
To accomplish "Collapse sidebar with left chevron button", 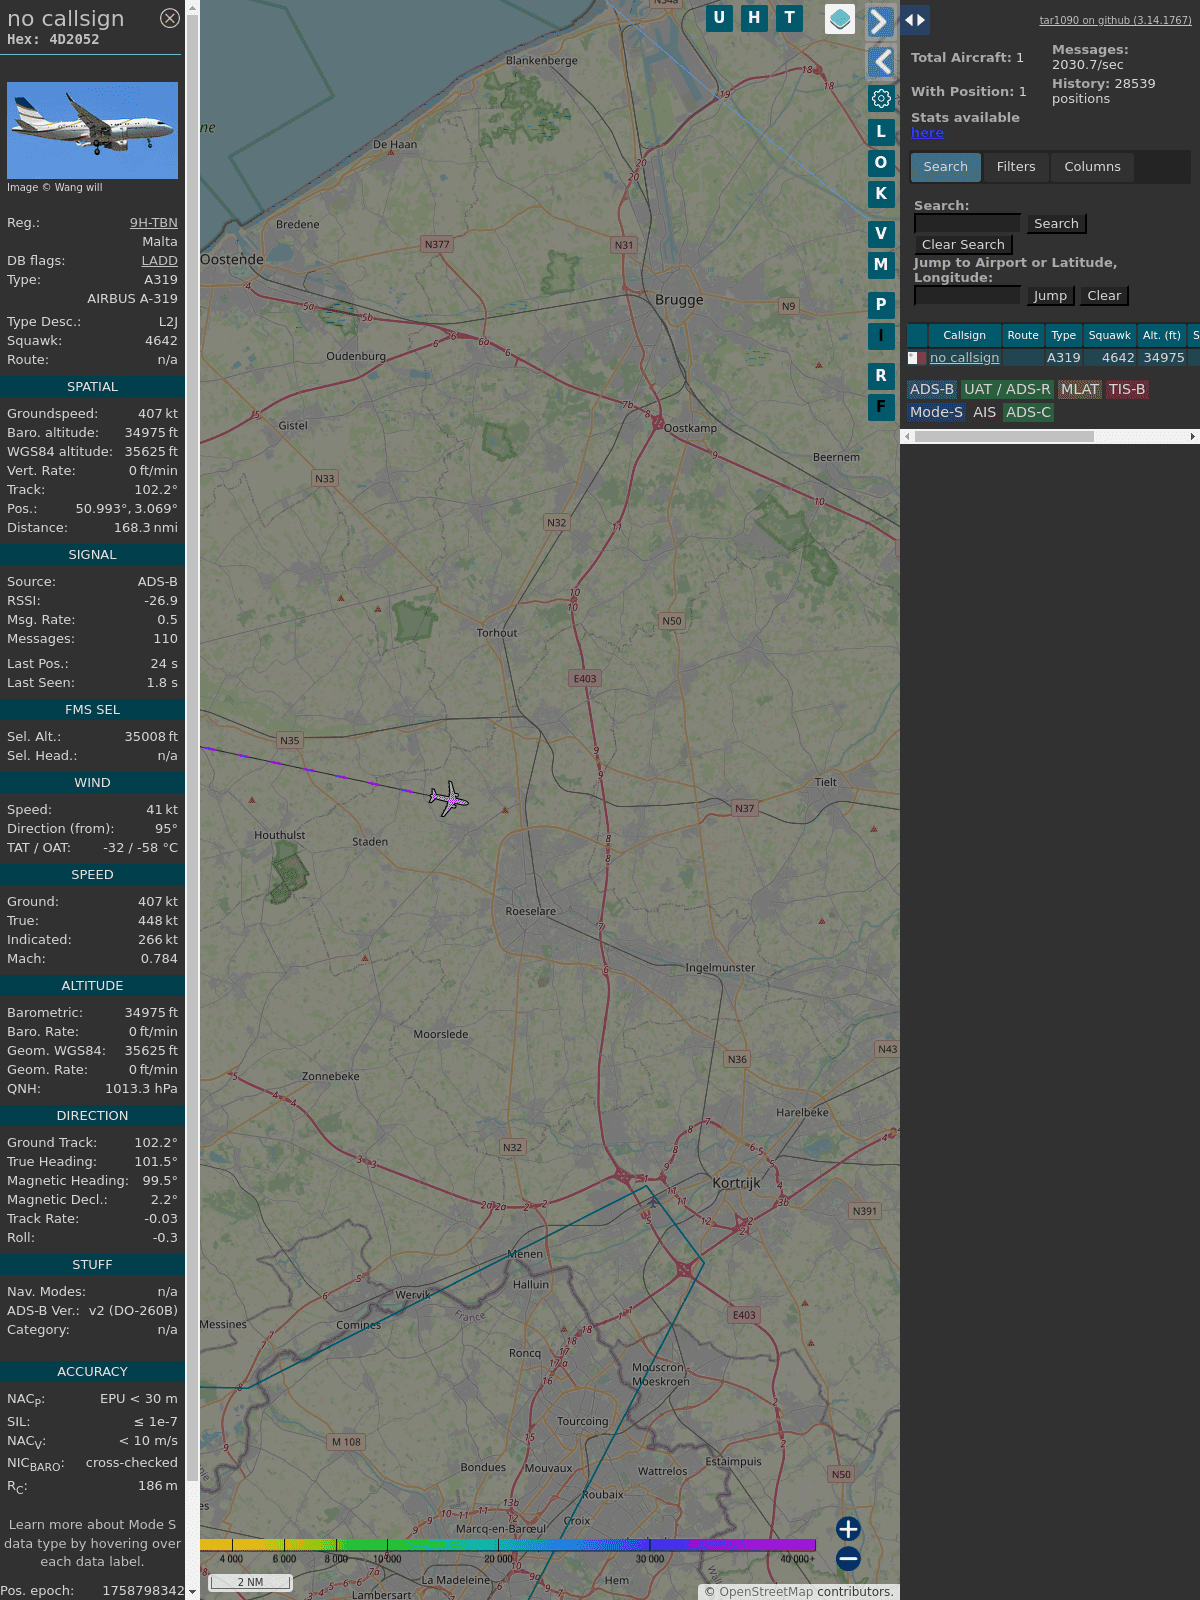I will tap(881, 62).
